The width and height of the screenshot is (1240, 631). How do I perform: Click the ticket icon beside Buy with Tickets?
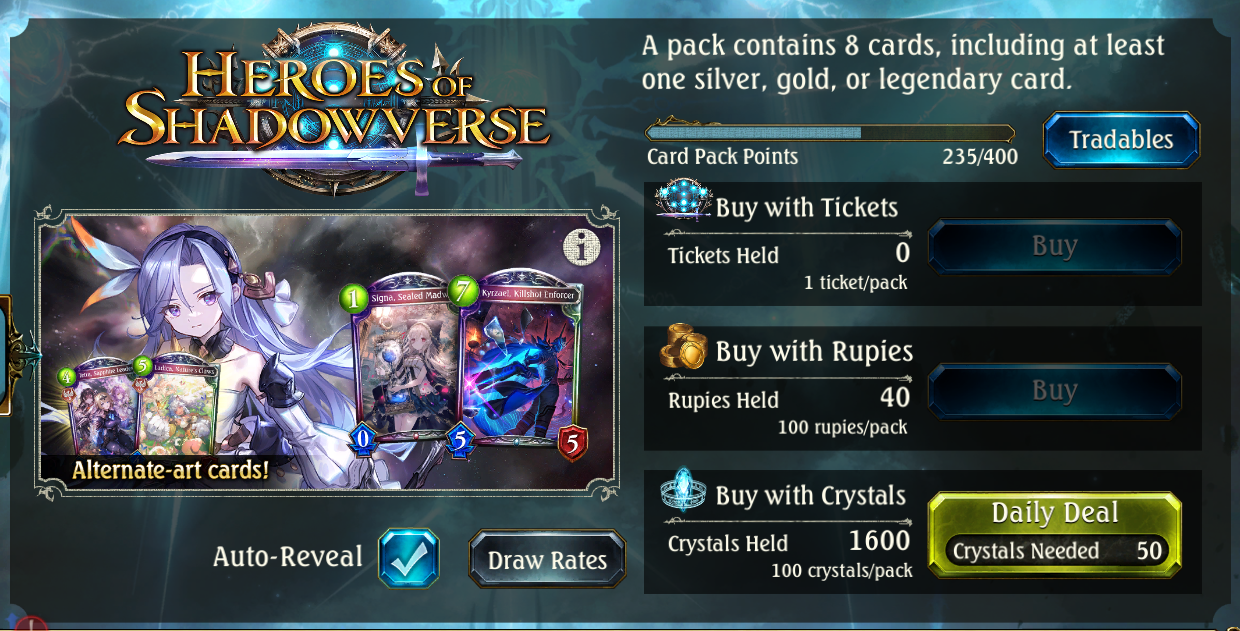684,200
